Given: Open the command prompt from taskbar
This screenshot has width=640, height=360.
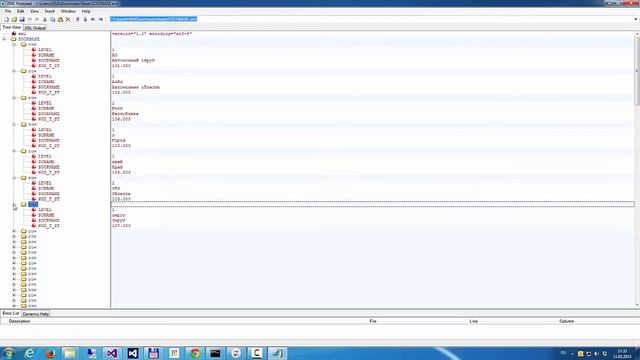Looking at the screenshot, I should pos(215,353).
